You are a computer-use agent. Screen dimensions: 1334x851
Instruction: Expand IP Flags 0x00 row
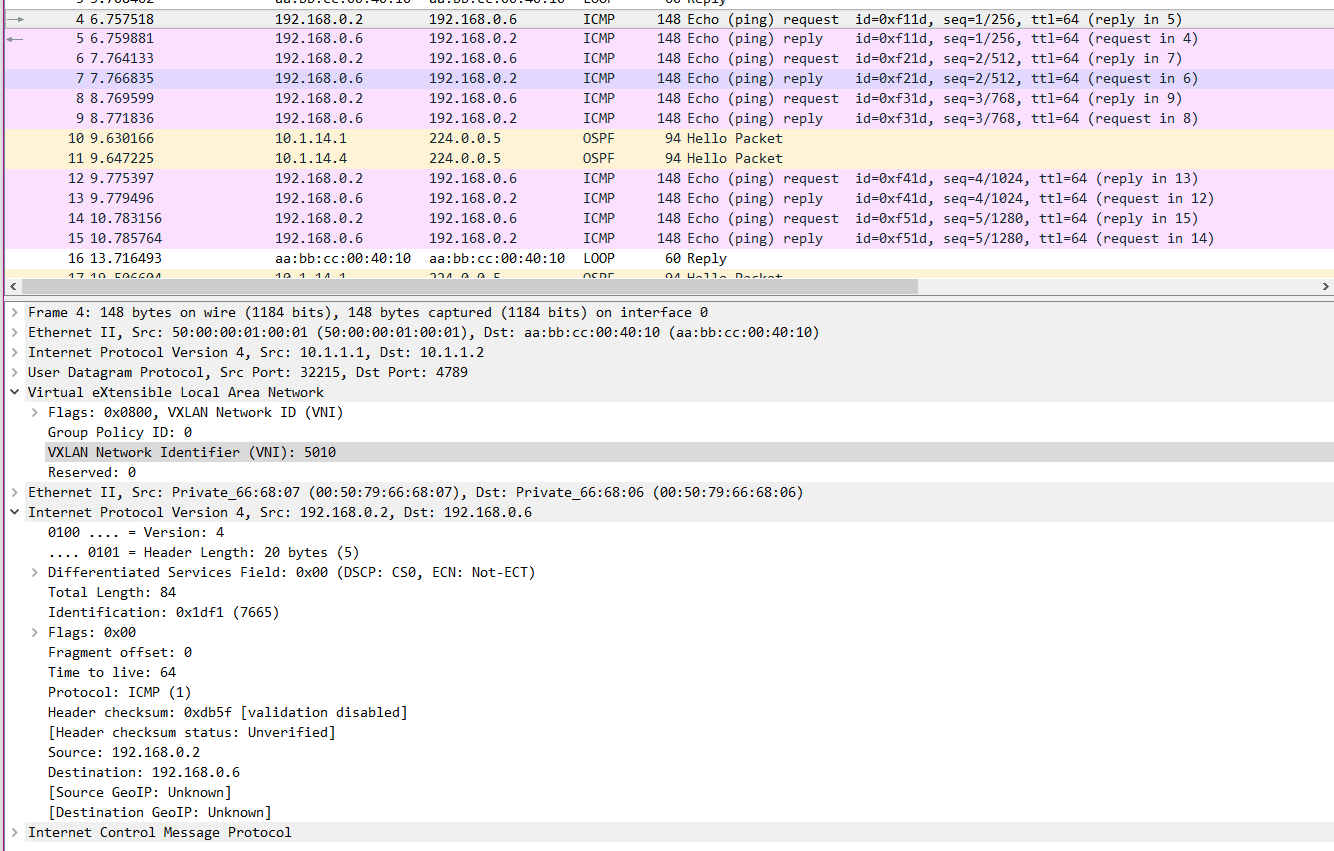(34, 632)
